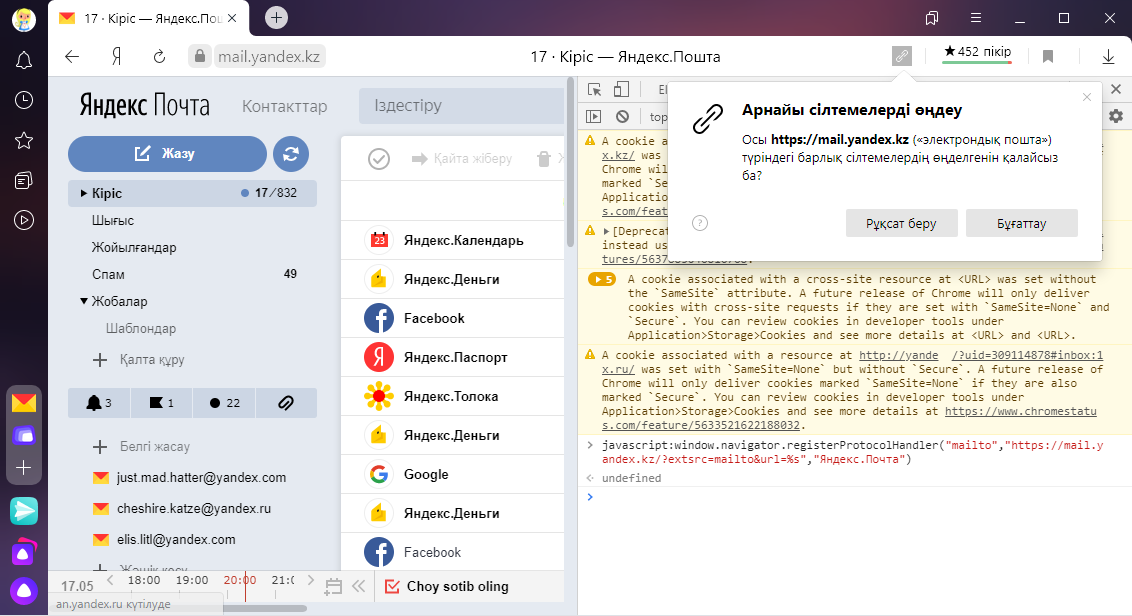Expand the Кіріс folder triangle

pyautogui.click(x=84, y=193)
